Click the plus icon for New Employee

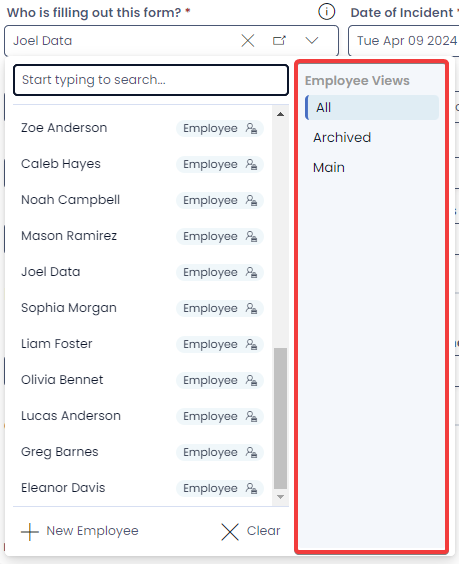30,532
